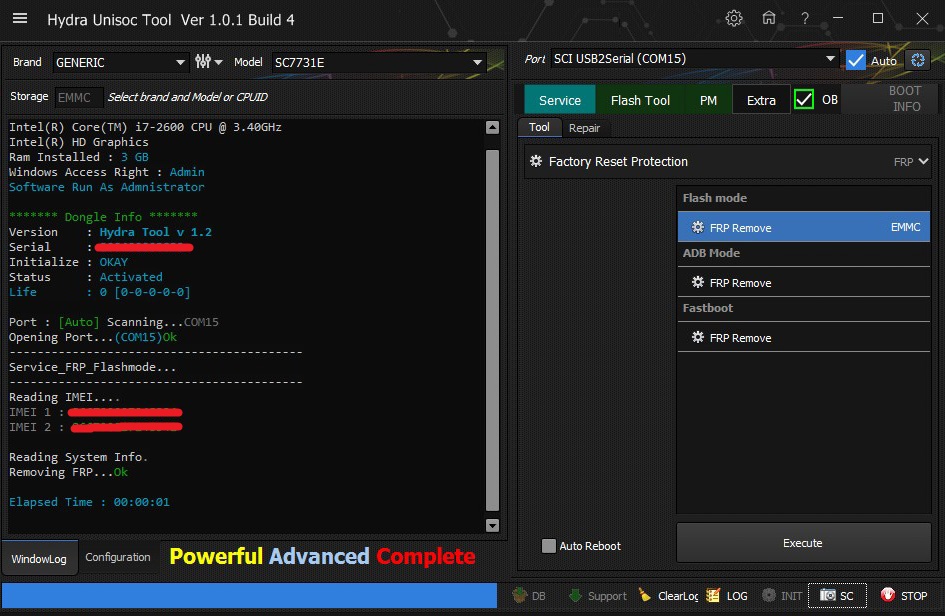The width and height of the screenshot is (945, 616).
Task: Click the blue progress bar
Action: coord(250,595)
